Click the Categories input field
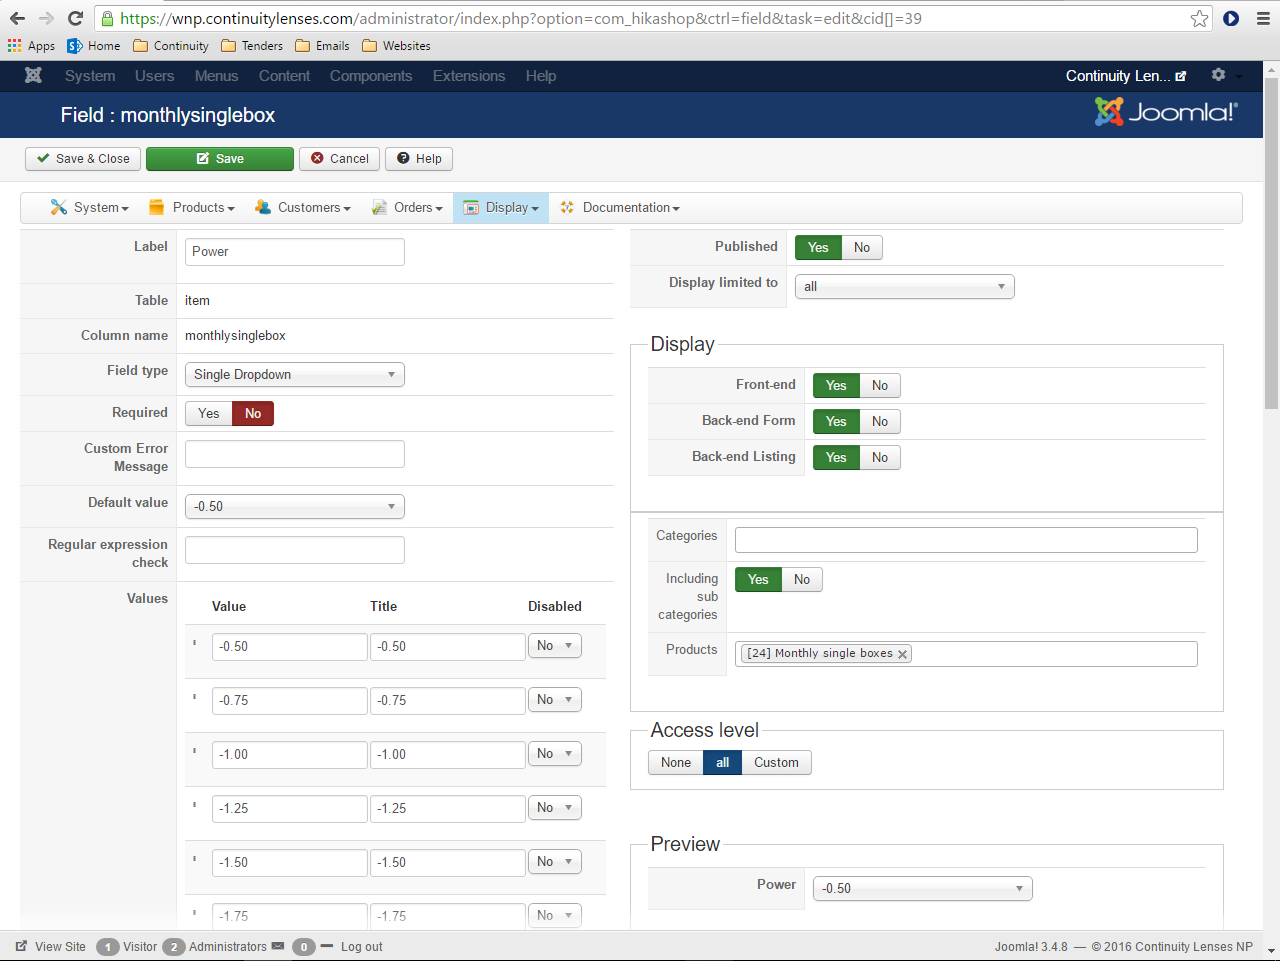This screenshot has height=961, width=1280. (x=966, y=540)
